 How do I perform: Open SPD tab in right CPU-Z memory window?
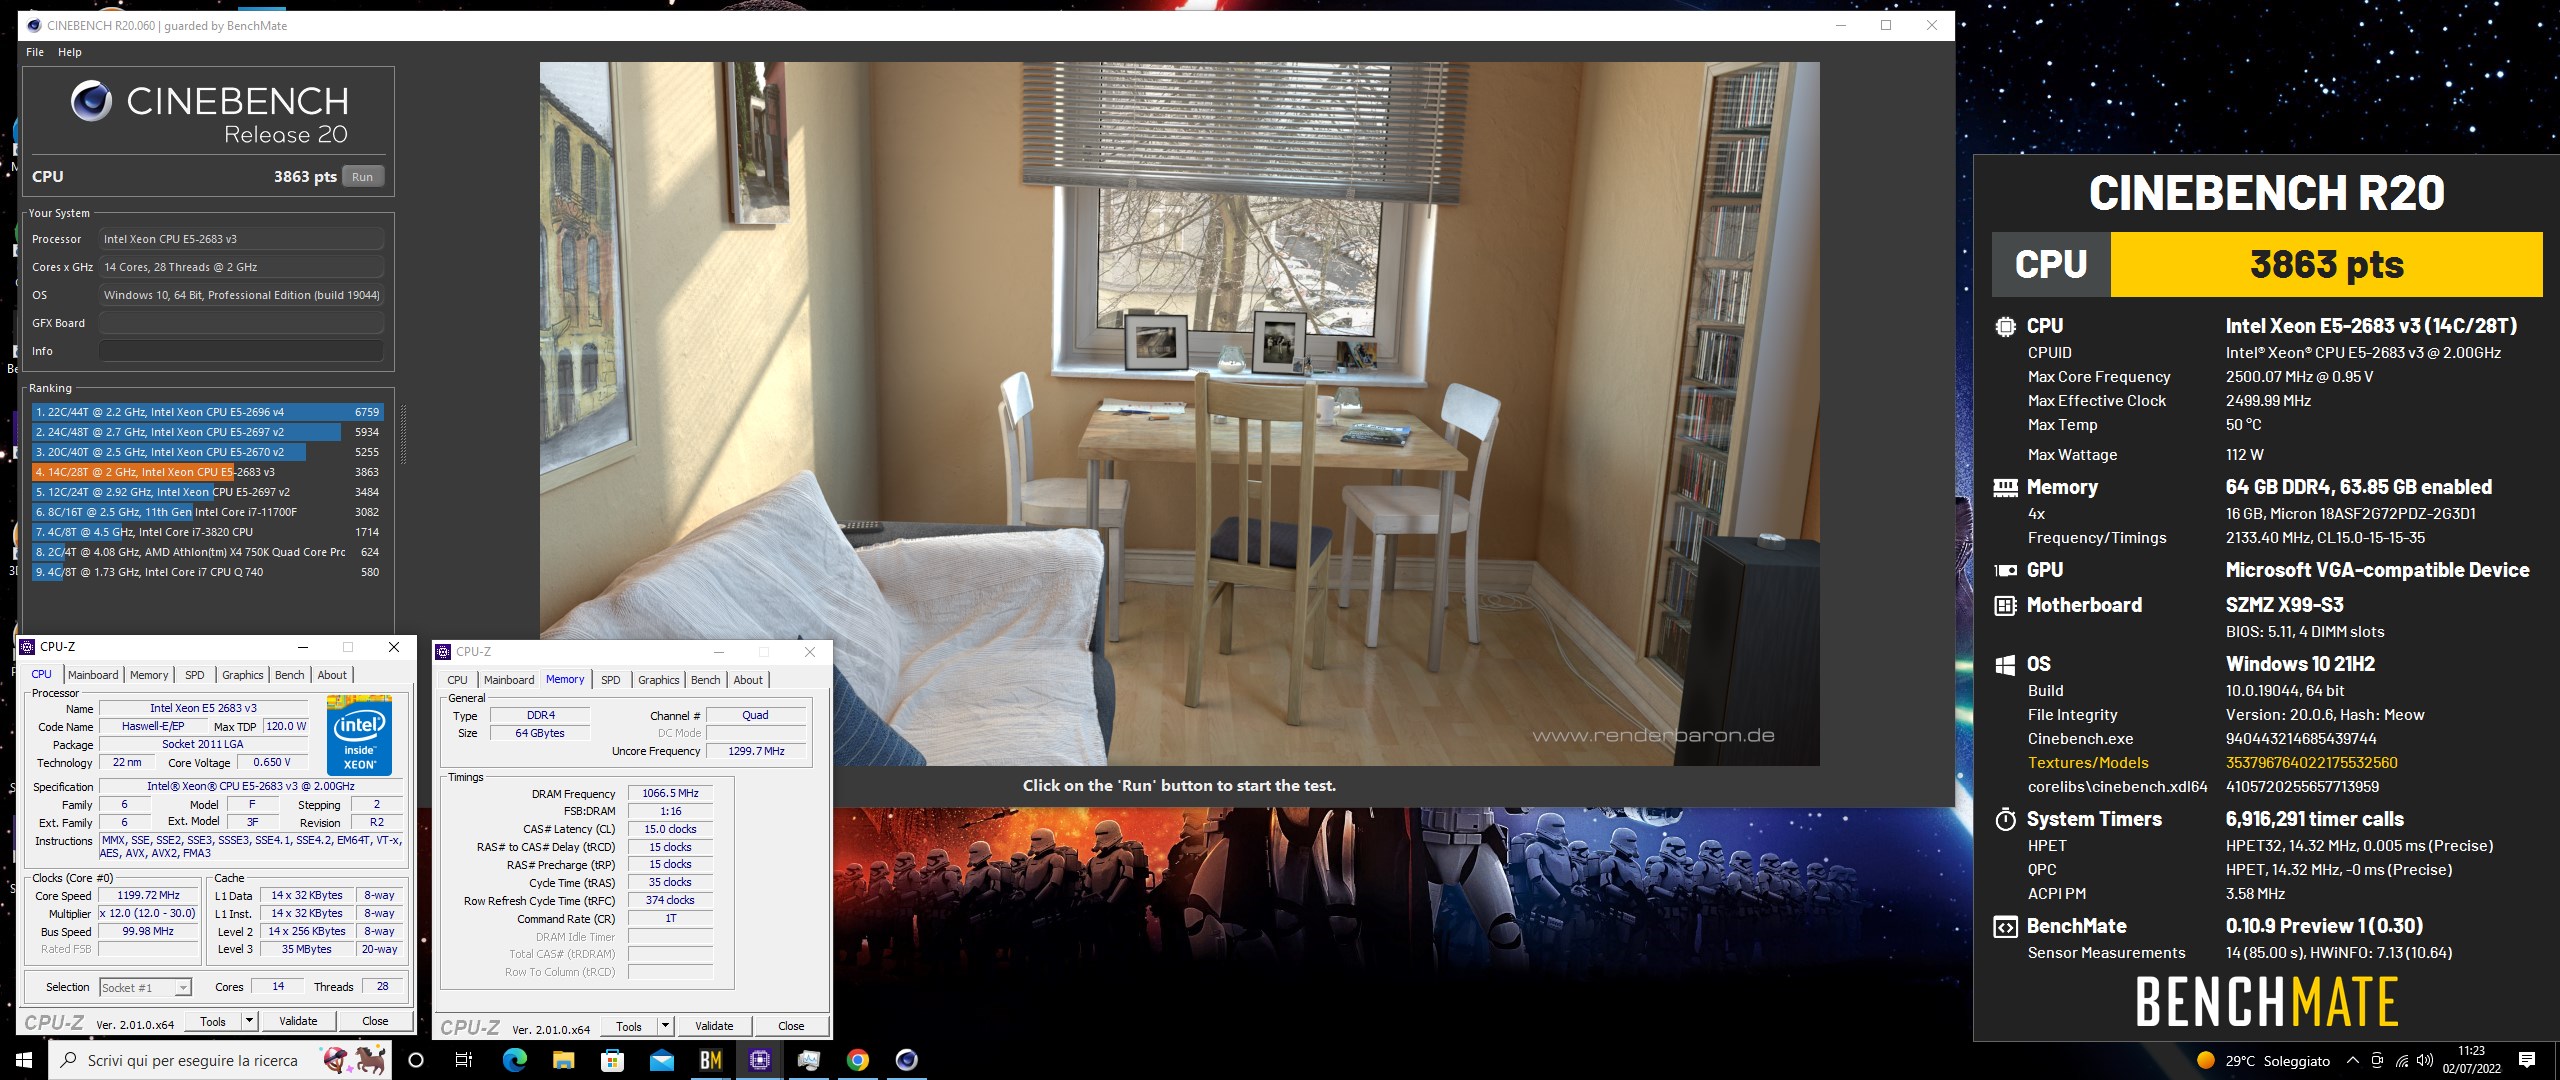[x=611, y=680]
